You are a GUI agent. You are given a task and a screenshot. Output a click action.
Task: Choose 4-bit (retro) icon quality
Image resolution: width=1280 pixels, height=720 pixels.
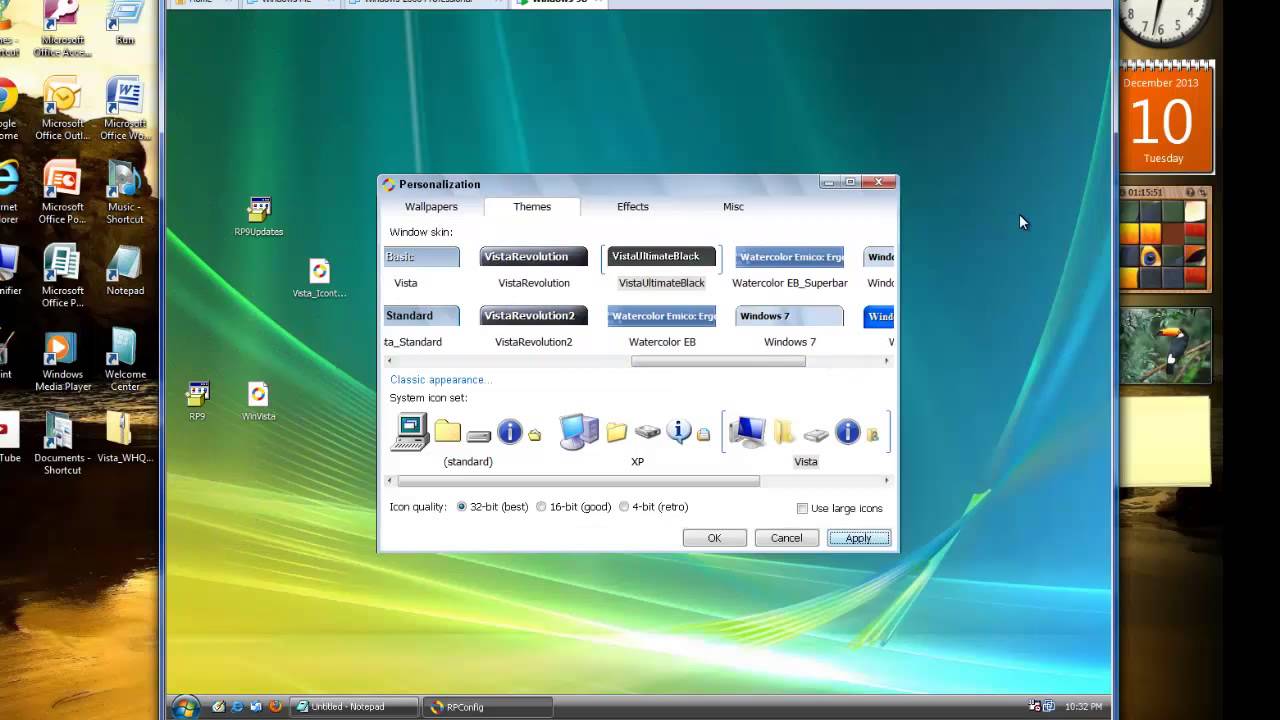point(654,507)
